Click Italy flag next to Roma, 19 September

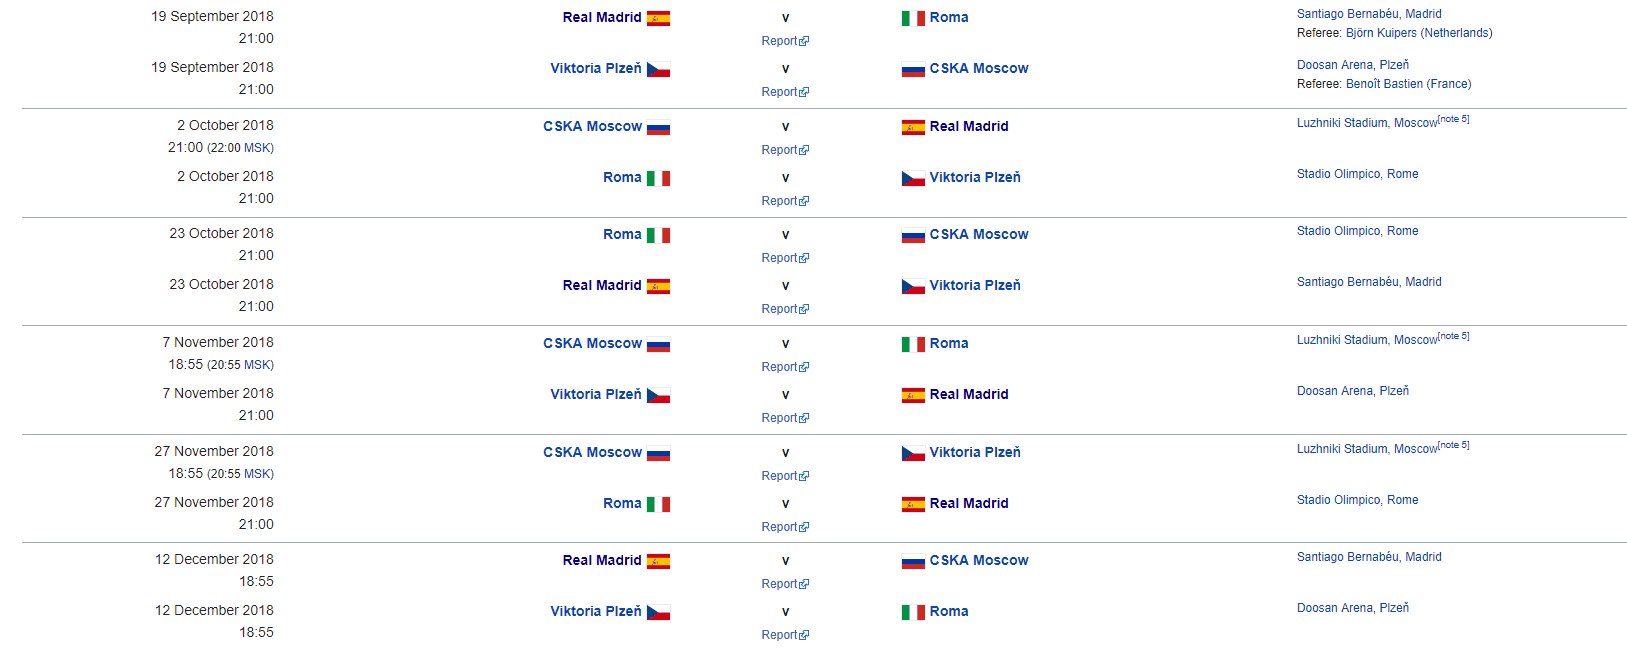tap(913, 18)
